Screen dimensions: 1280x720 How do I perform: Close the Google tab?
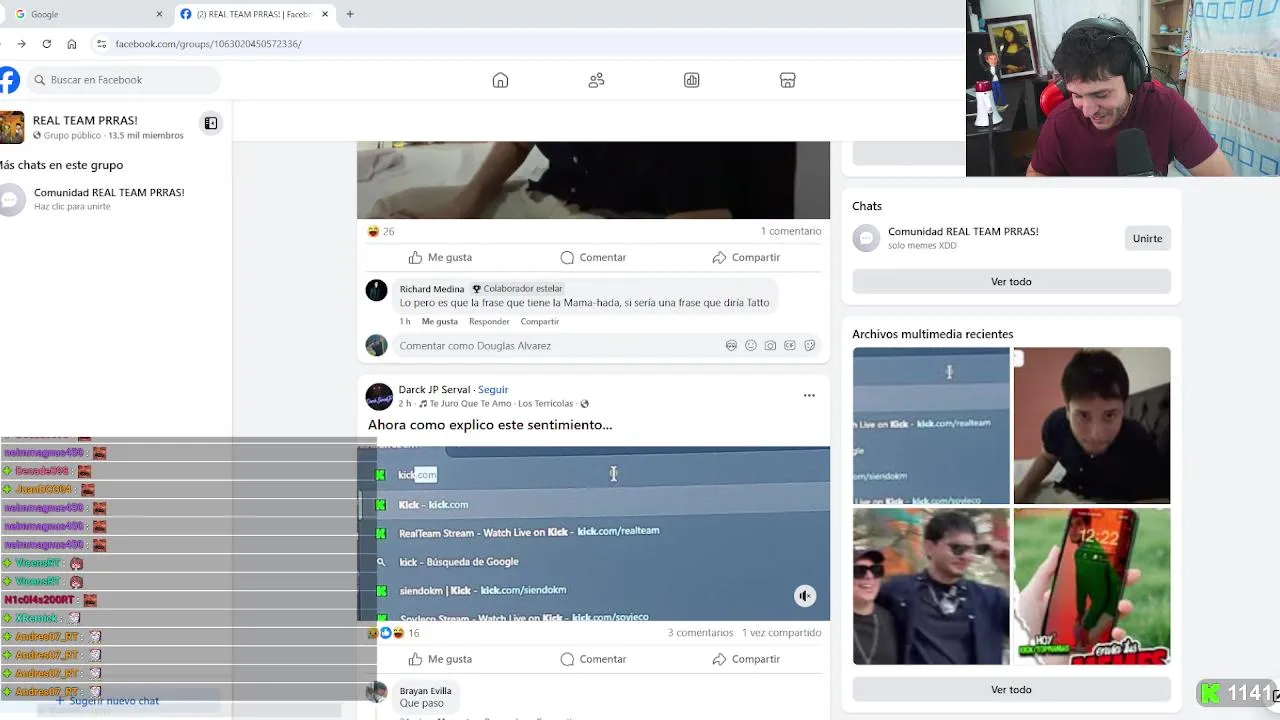159,14
